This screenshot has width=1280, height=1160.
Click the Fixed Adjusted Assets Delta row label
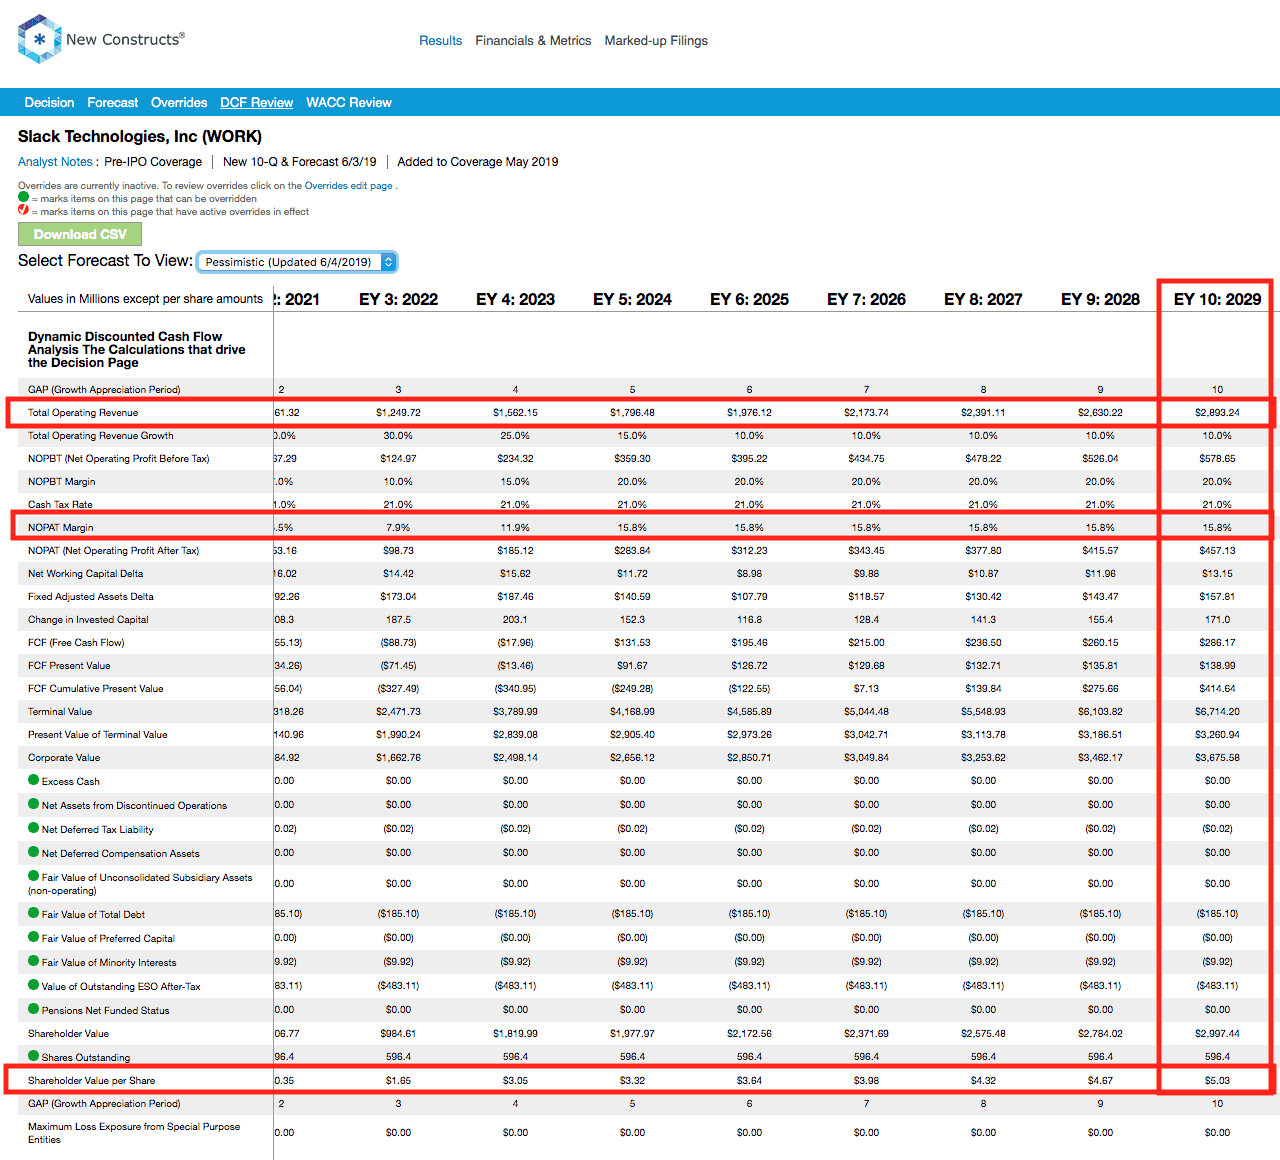(91, 597)
